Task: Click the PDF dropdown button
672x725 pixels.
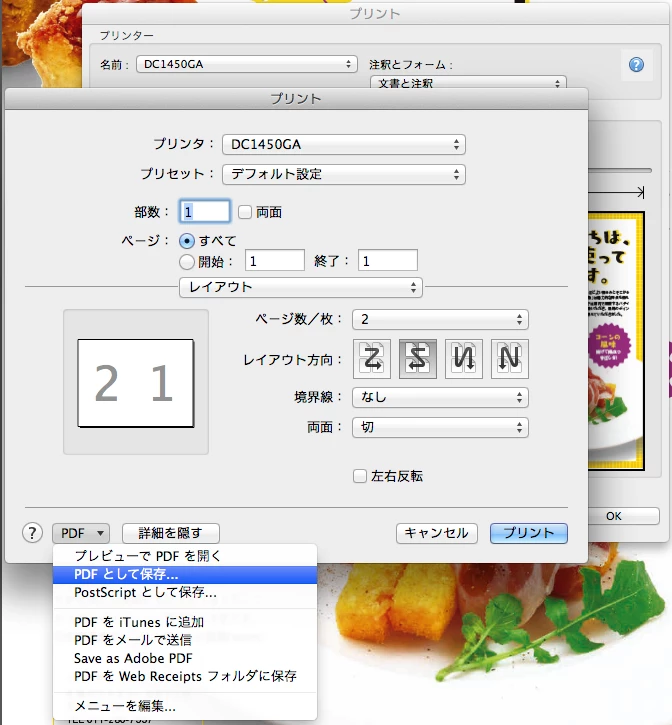Action: [81, 533]
